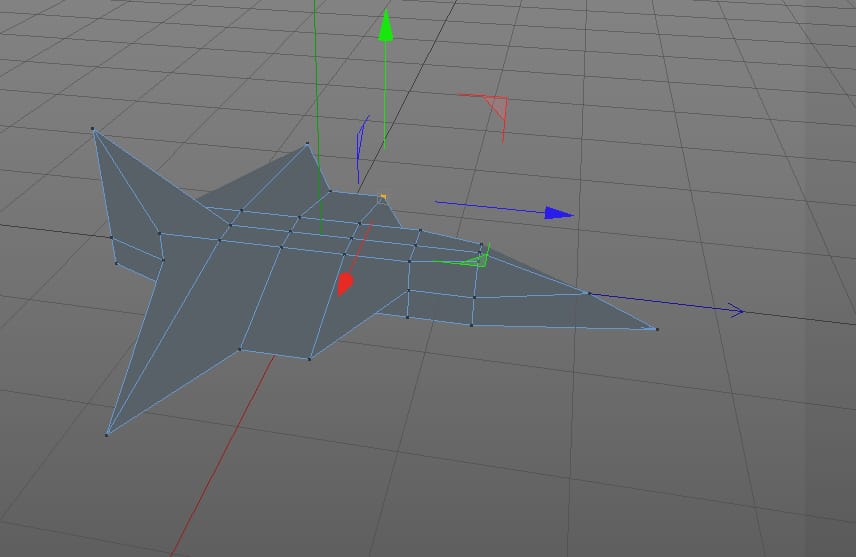Click the dark blue open arrowhead beyond the nose
Screen dimensions: 856x557
point(736,310)
